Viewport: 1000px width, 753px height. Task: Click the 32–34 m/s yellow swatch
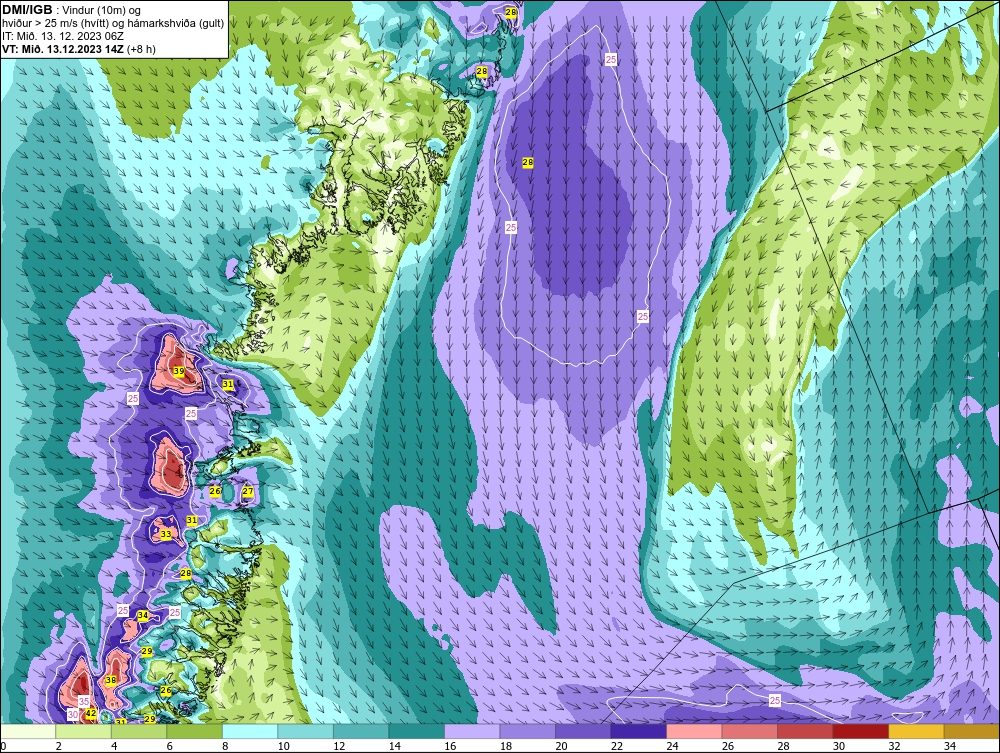pos(916,731)
